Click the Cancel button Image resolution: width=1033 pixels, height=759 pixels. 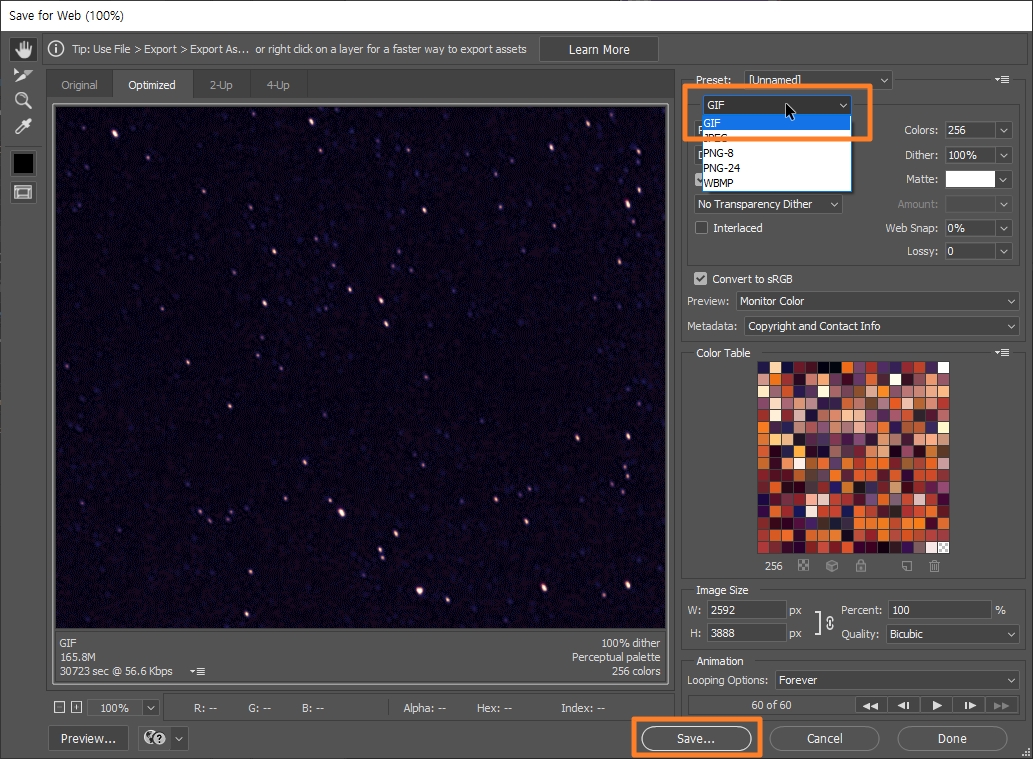tap(824, 739)
